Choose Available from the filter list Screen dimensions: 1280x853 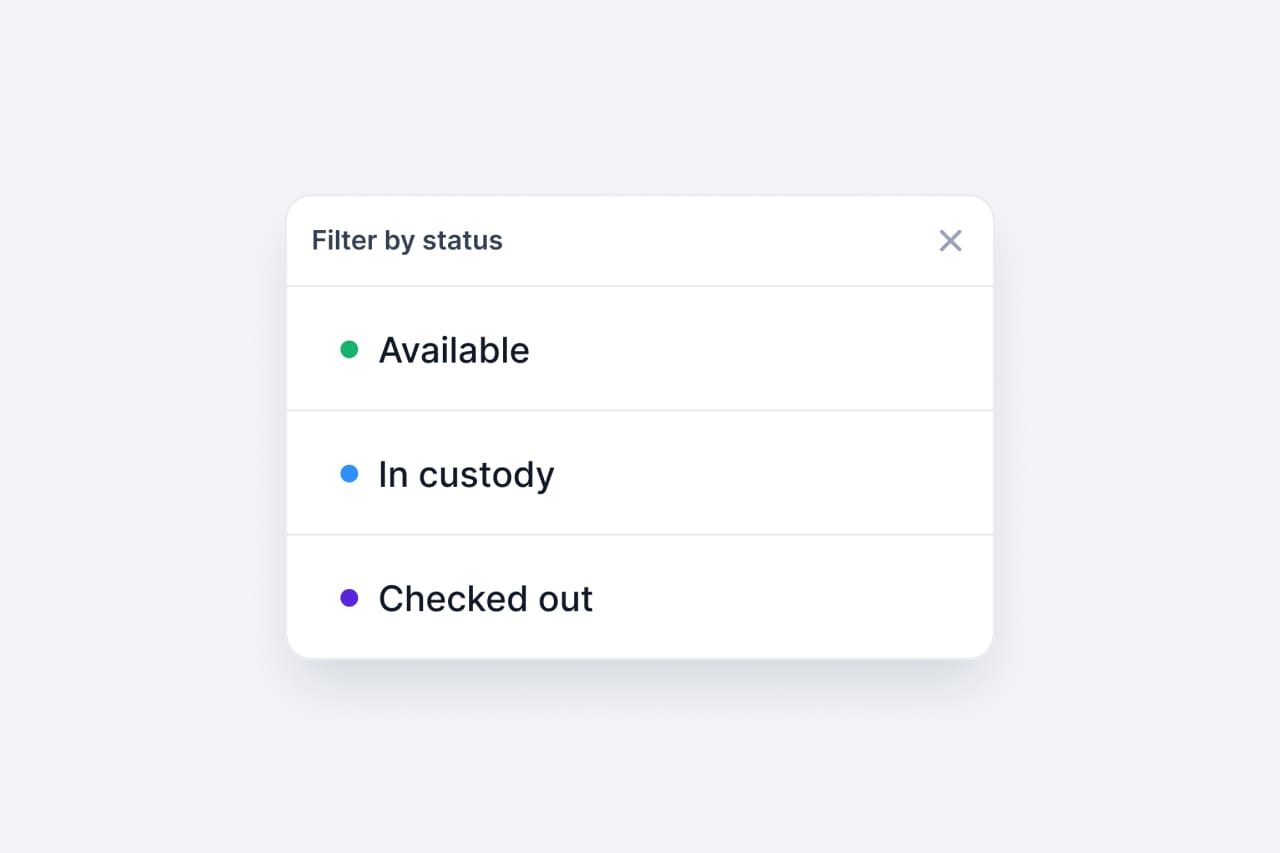[x=454, y=350]
